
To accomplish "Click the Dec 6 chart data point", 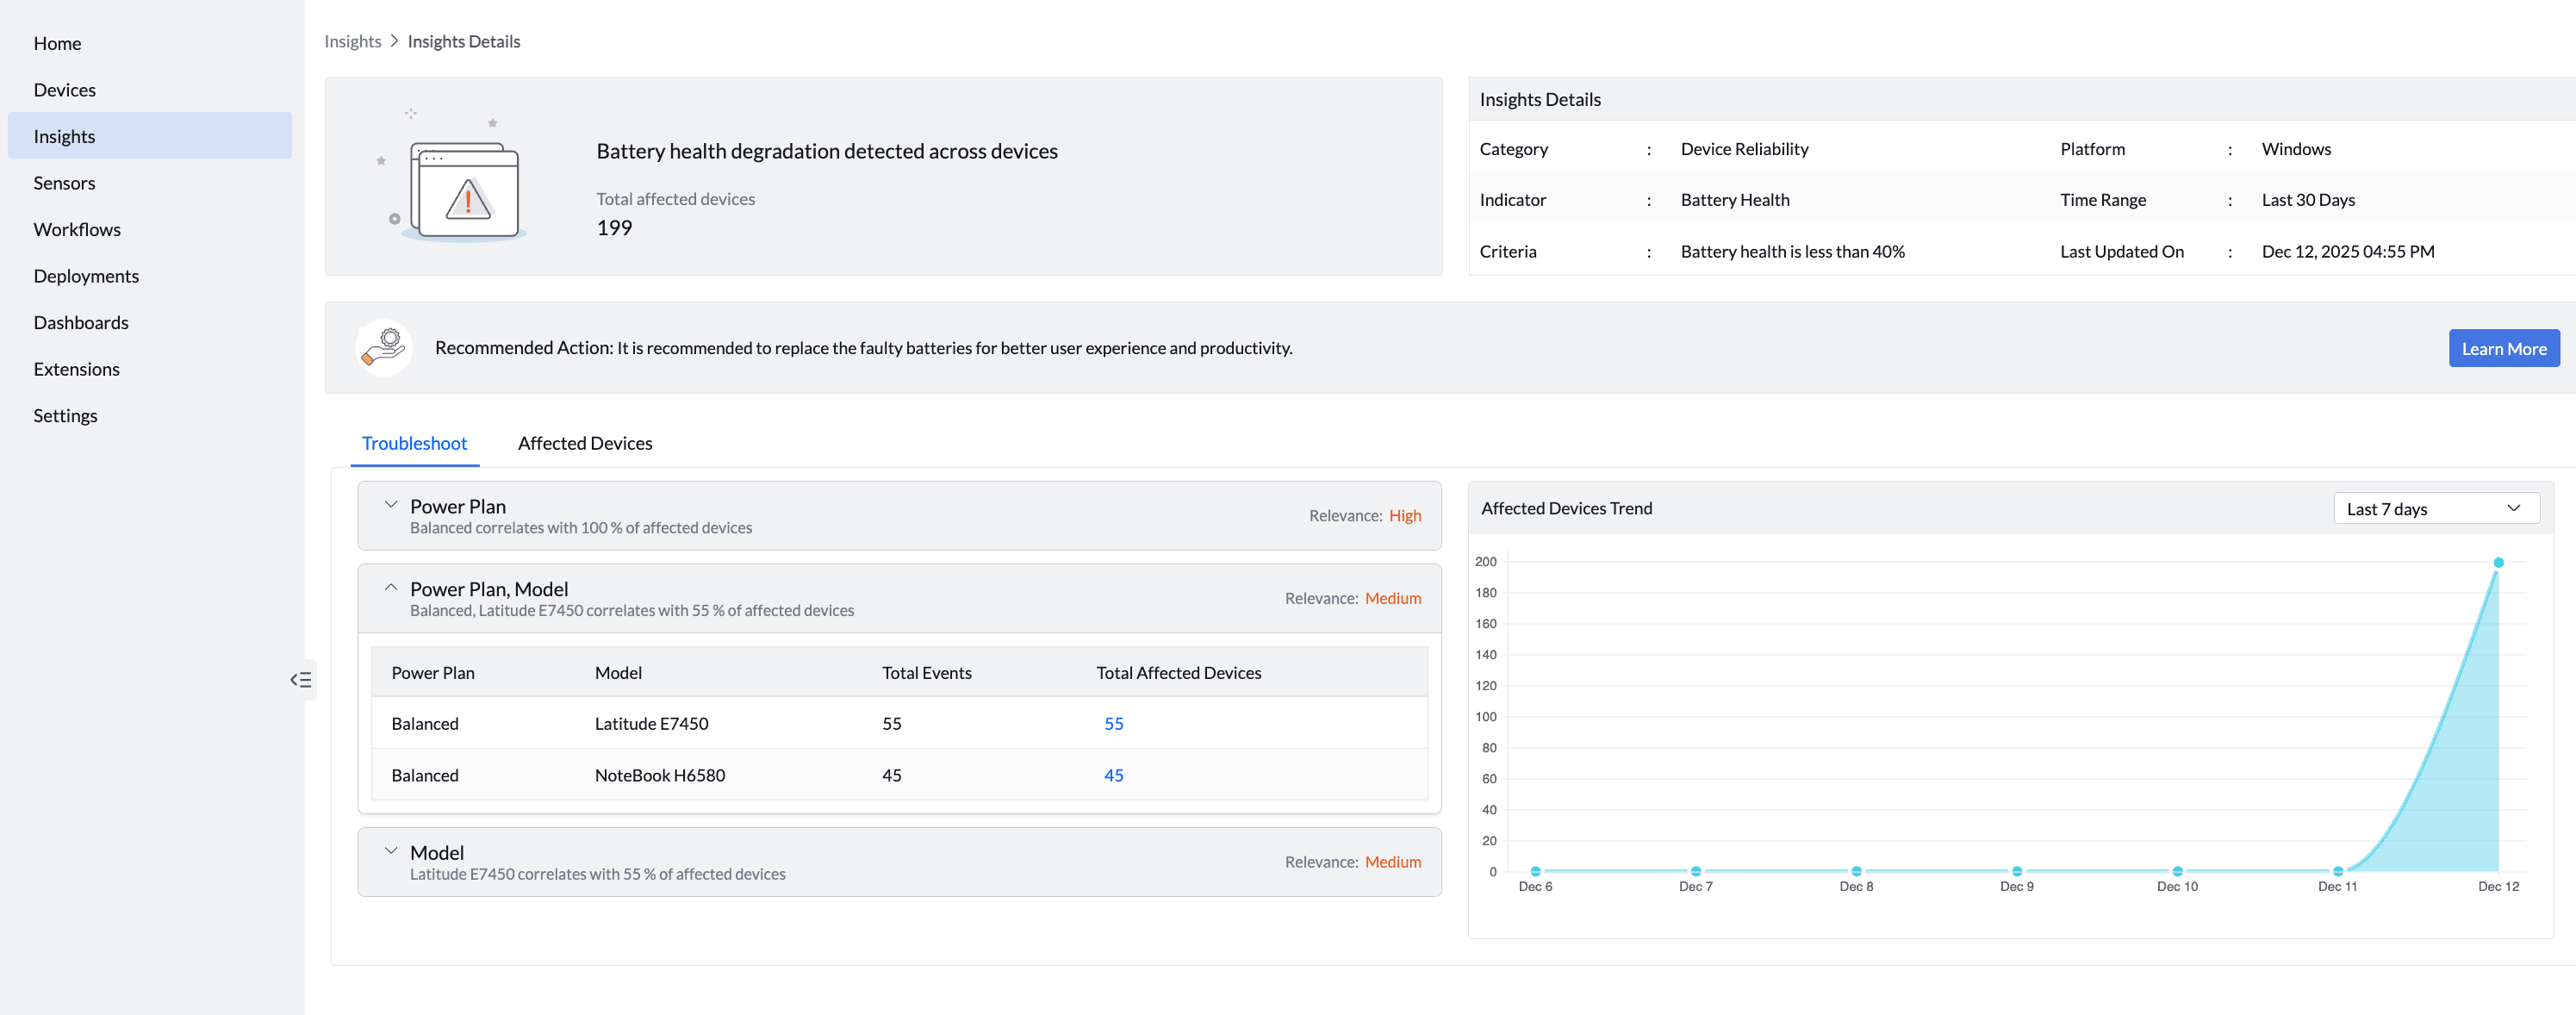I will pyautogui.click(x=1535, y=871).
